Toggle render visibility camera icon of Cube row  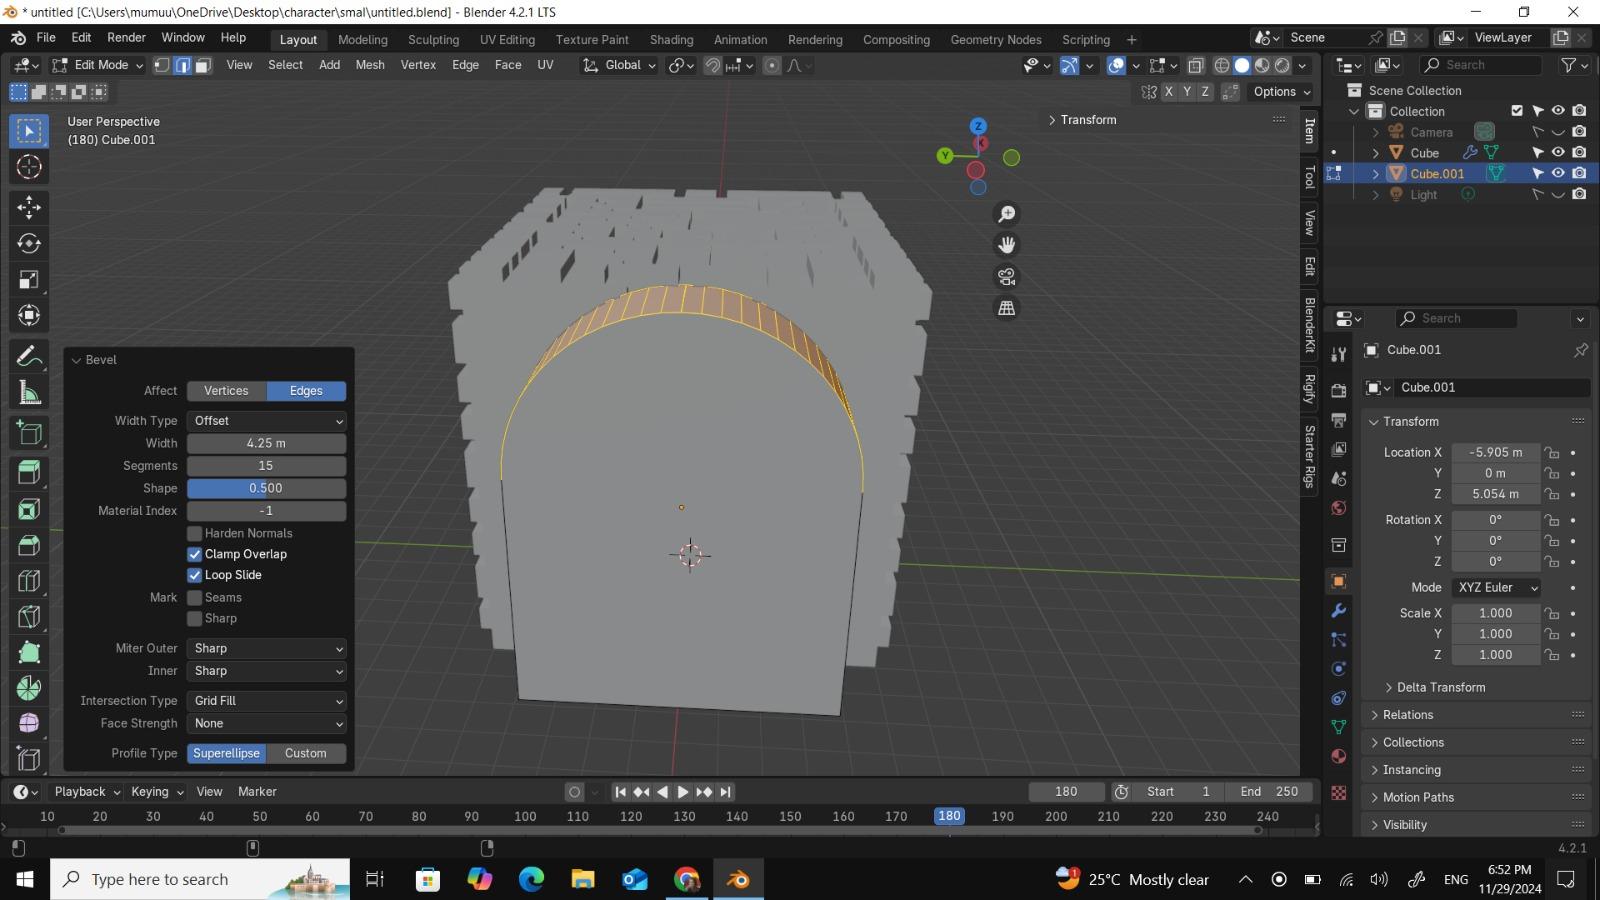pyautogui.click(x=1579, y=152)
